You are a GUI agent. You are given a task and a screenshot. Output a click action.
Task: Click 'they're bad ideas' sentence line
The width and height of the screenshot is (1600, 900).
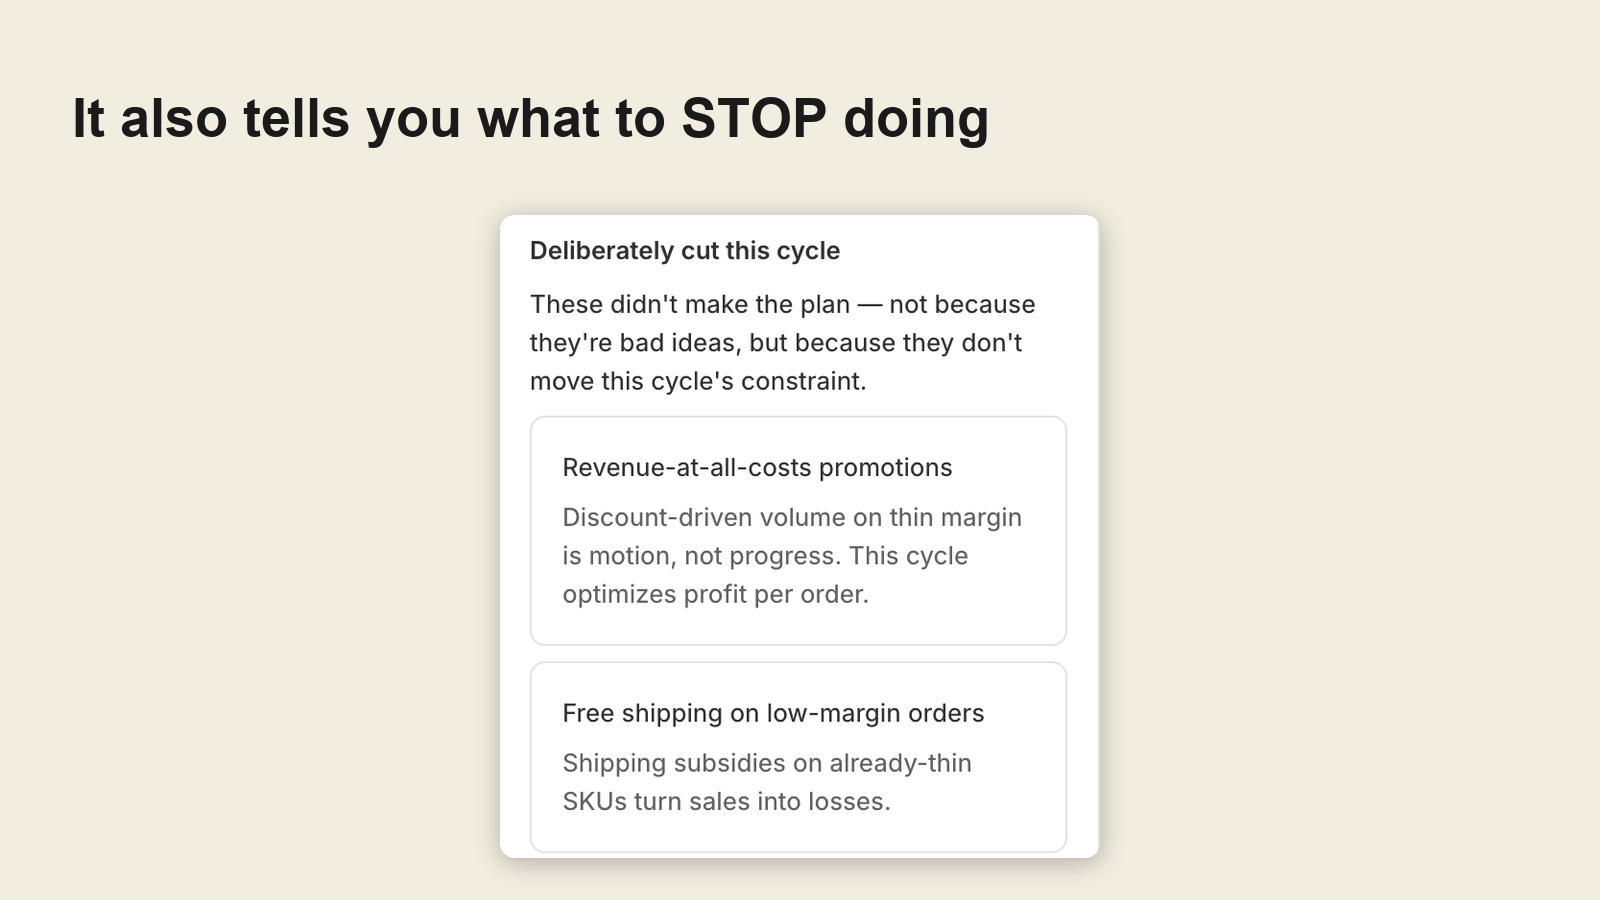click(x=776, y=343)
